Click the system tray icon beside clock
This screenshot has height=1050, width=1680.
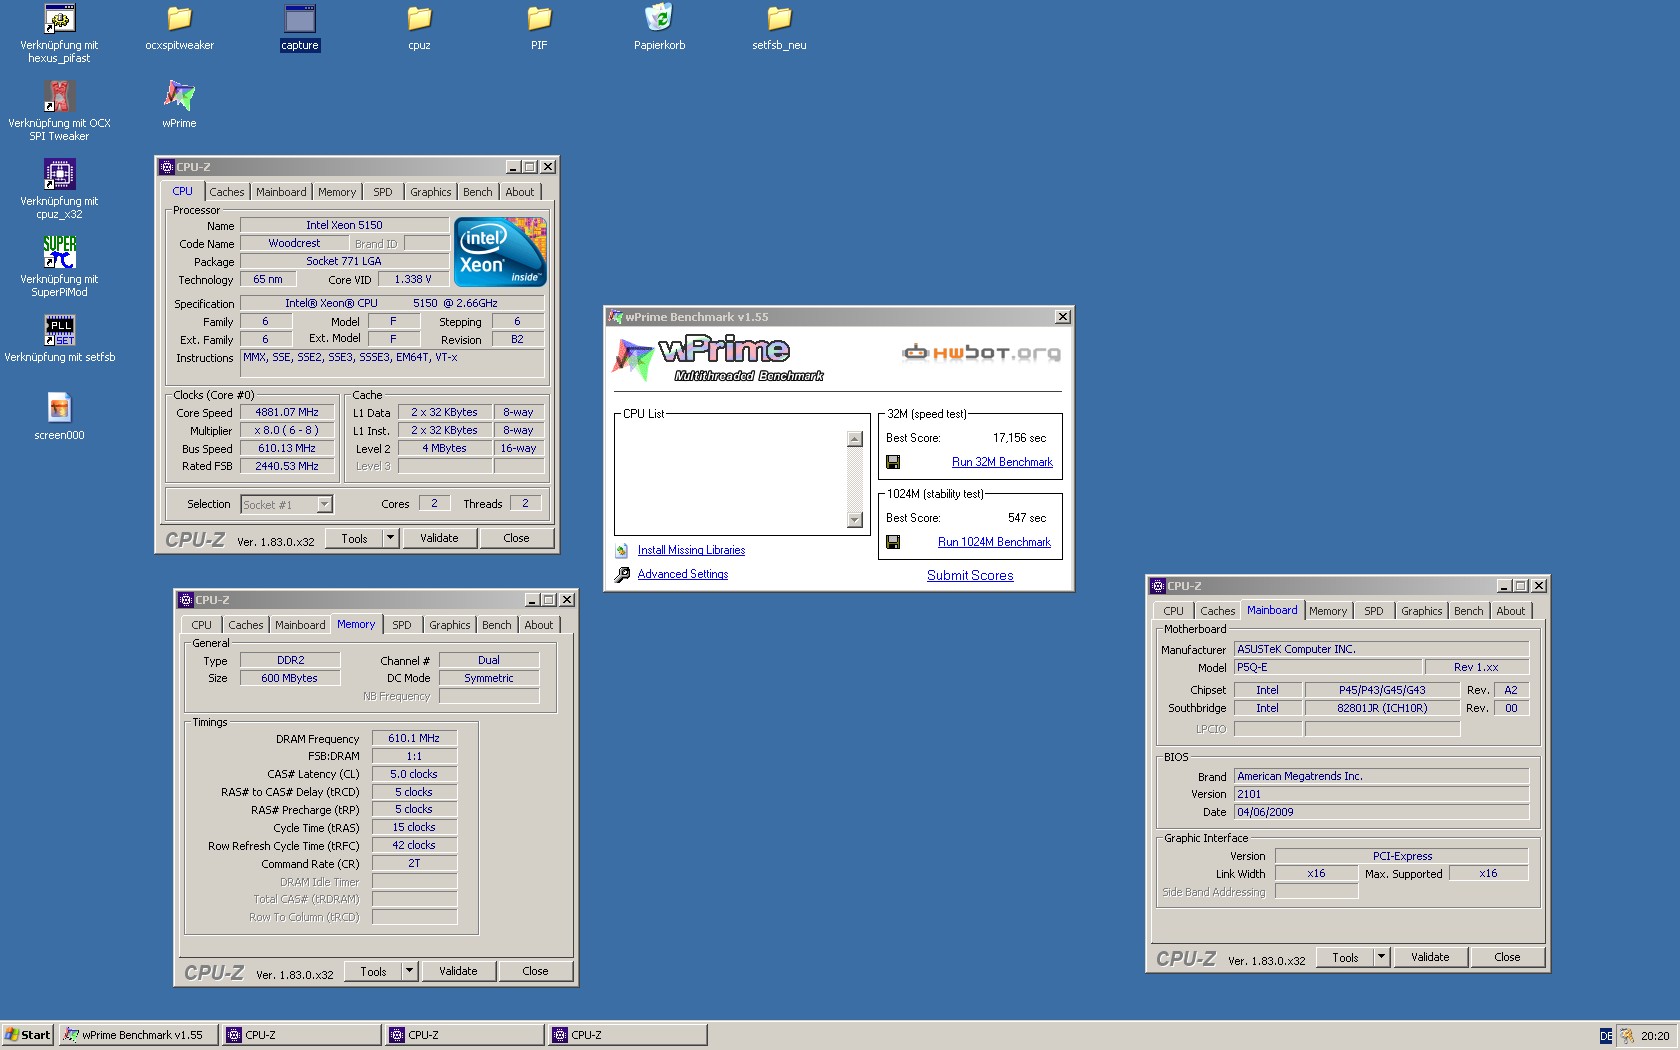pyautogui.click(x=1628, y=1035)
